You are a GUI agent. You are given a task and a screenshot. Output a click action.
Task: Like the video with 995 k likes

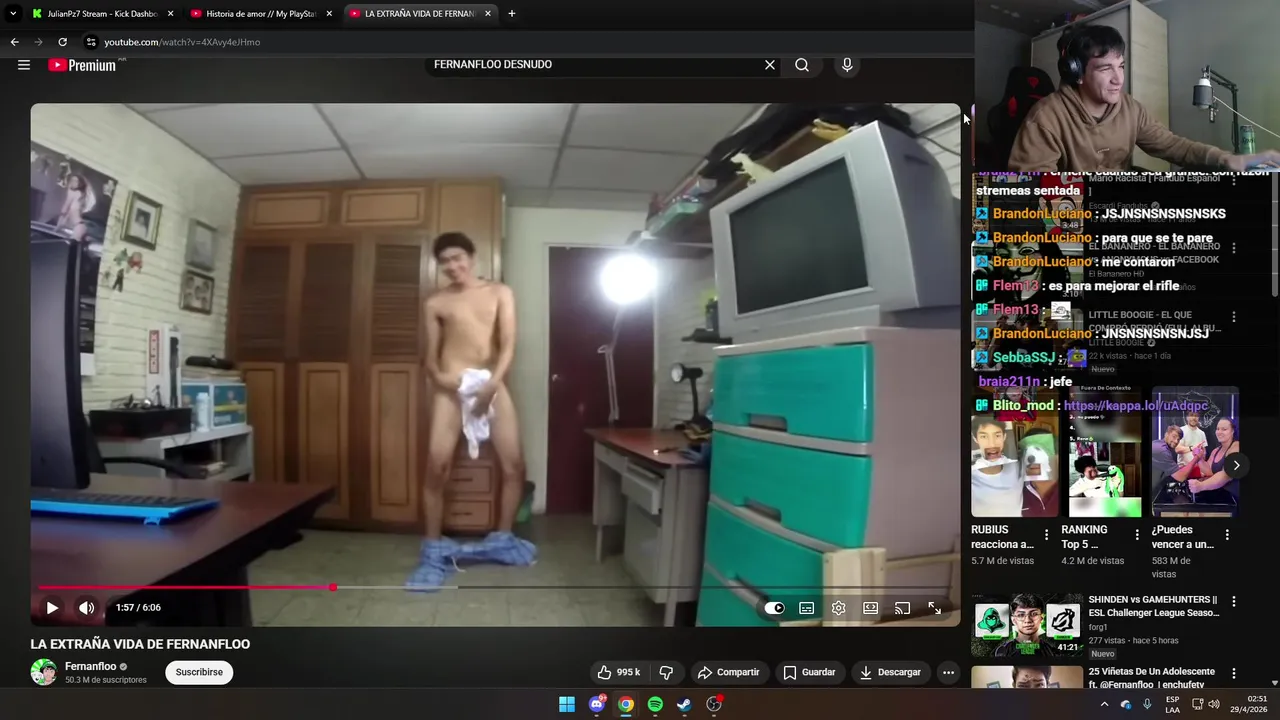pyautogui.click(x=619, y=672)
